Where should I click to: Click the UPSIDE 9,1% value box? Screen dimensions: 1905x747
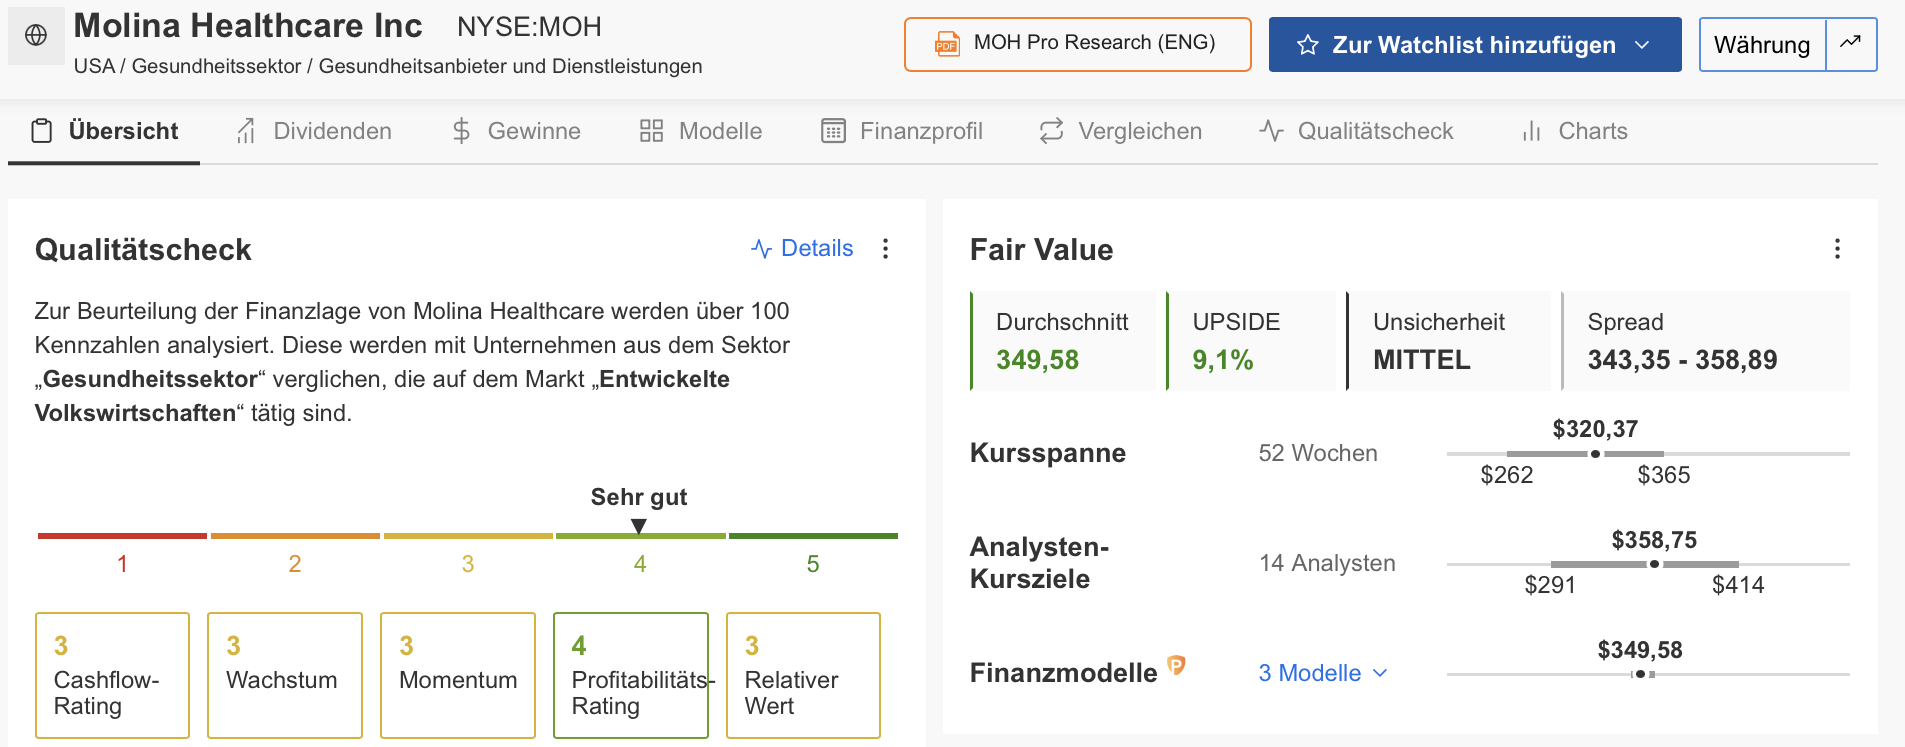[x=1251, y=341]
